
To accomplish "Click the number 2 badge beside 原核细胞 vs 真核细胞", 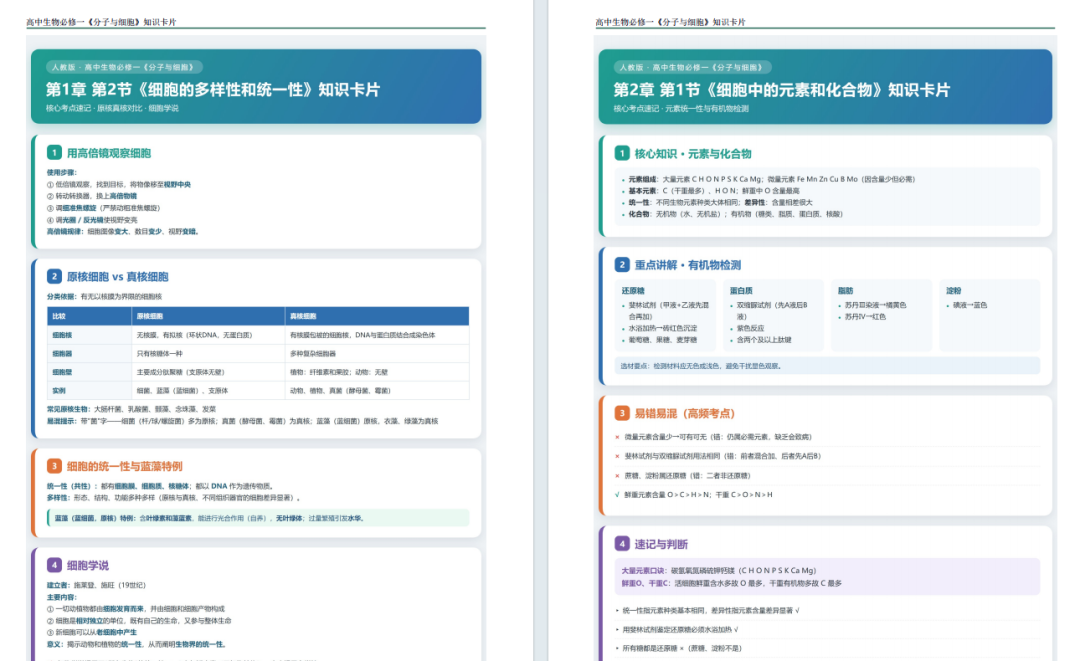I will (54, 276).
